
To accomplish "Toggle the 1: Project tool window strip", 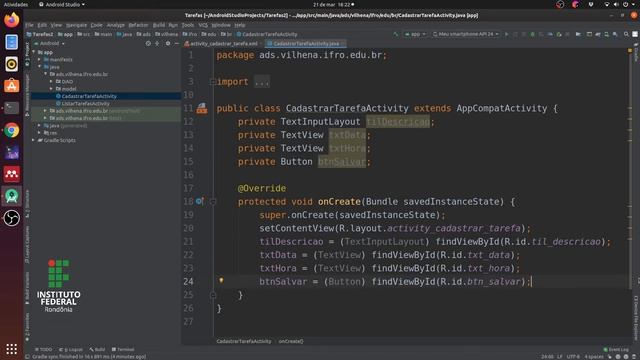I will point(27,55).
